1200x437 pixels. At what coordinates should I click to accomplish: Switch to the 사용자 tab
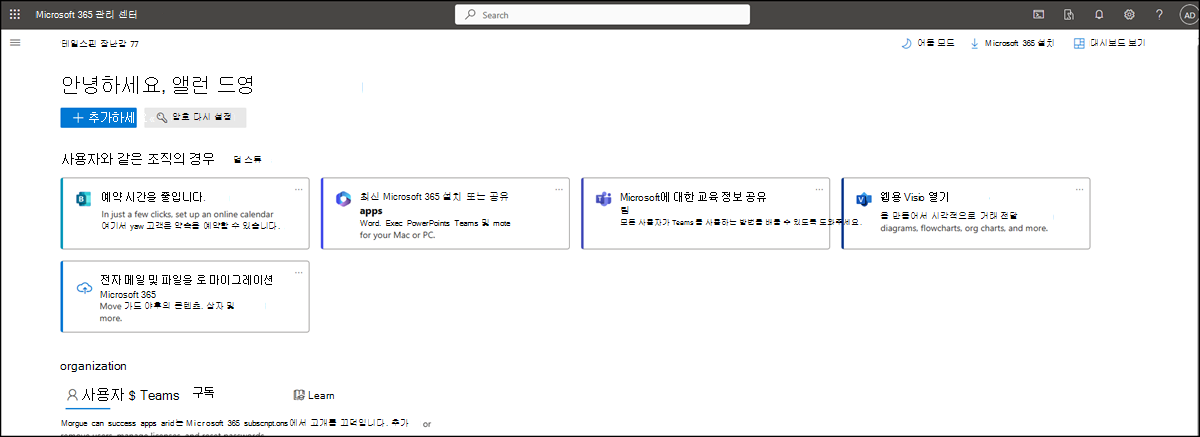point(94,395)
